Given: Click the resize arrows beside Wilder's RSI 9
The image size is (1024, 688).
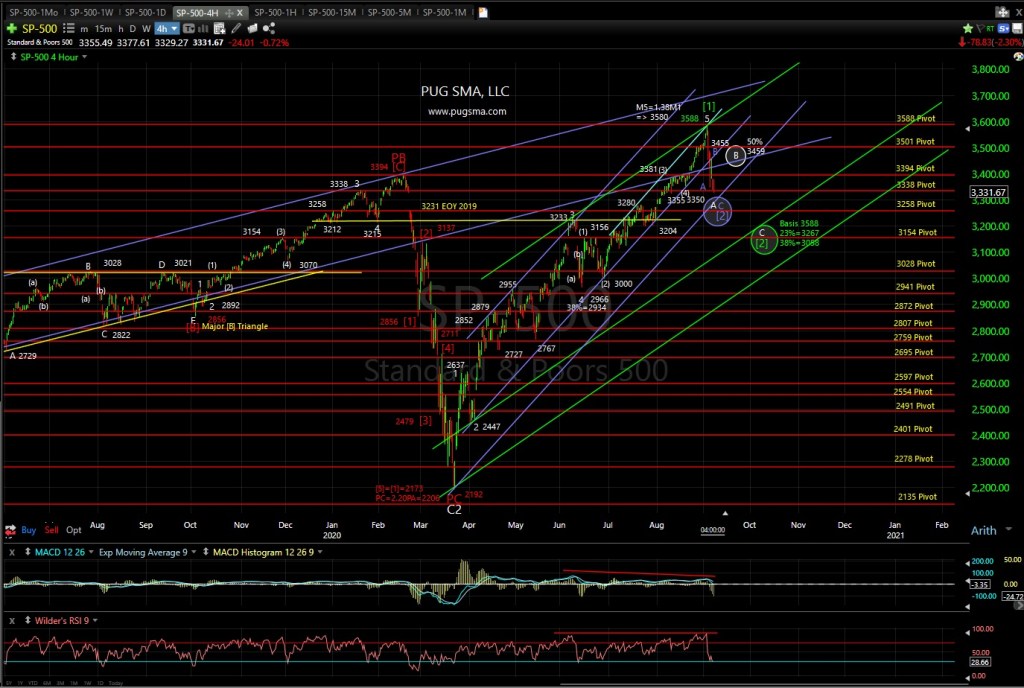Looking at the screenshot, I should click(27, 621).
